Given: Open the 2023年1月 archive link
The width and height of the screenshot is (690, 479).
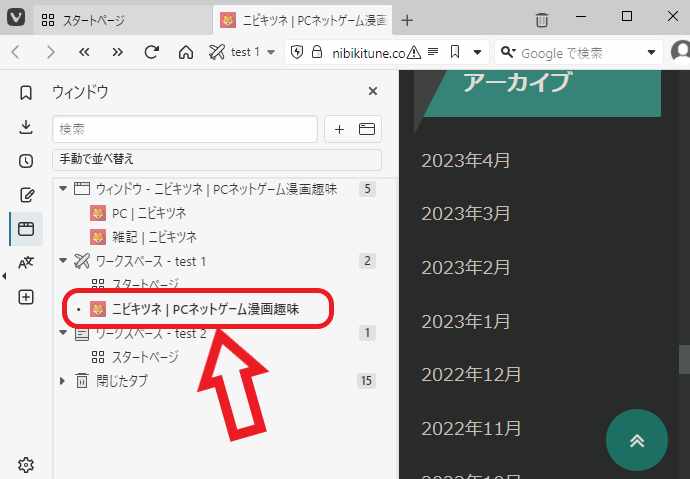Looking at the screenshot, I should pos(466,322).
